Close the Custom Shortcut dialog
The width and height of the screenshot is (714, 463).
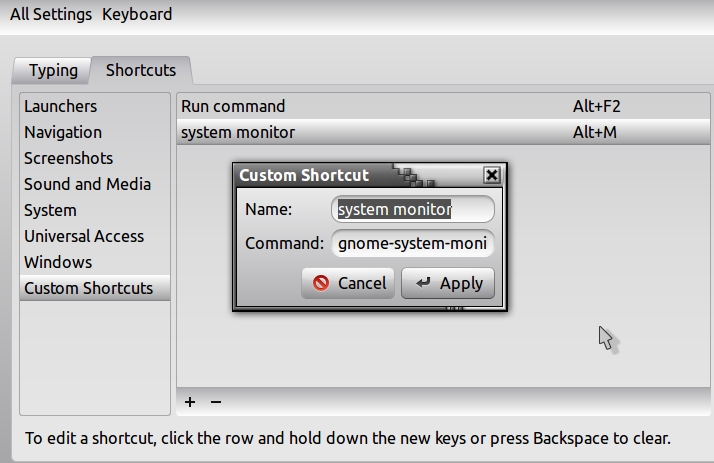click(x=491, y=175)
